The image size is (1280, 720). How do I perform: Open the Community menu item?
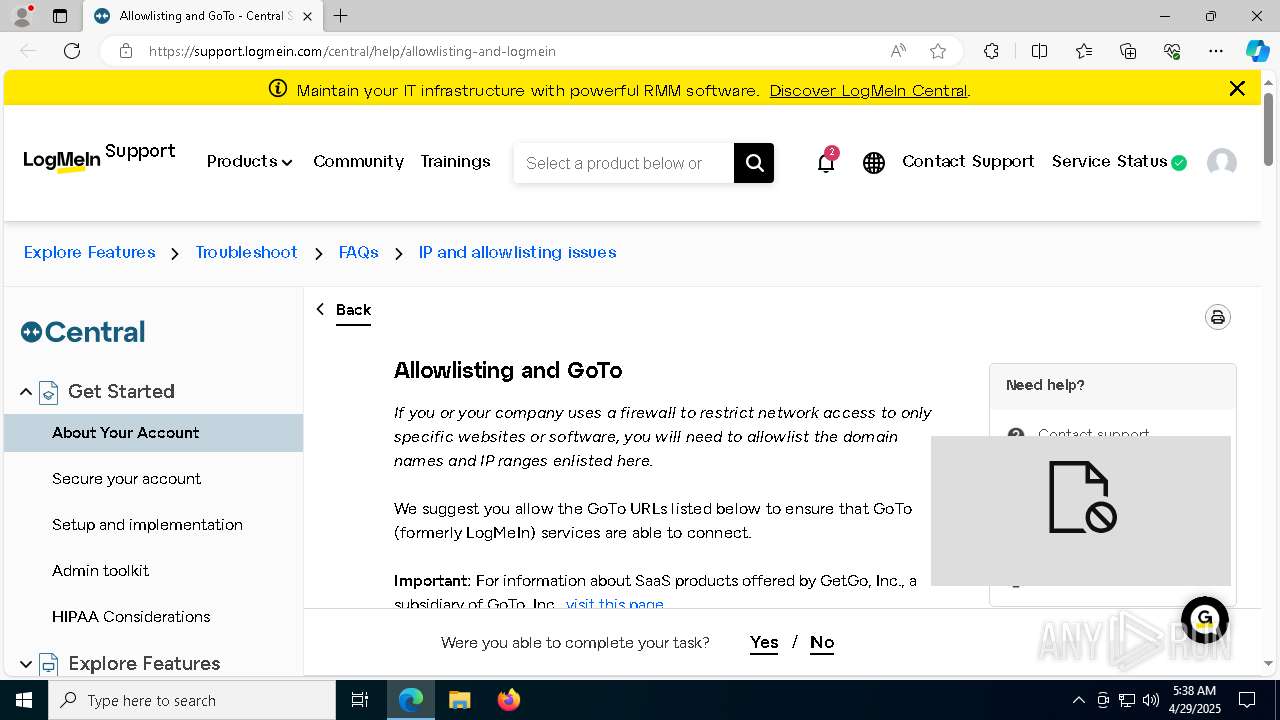(x=358, y=161)
